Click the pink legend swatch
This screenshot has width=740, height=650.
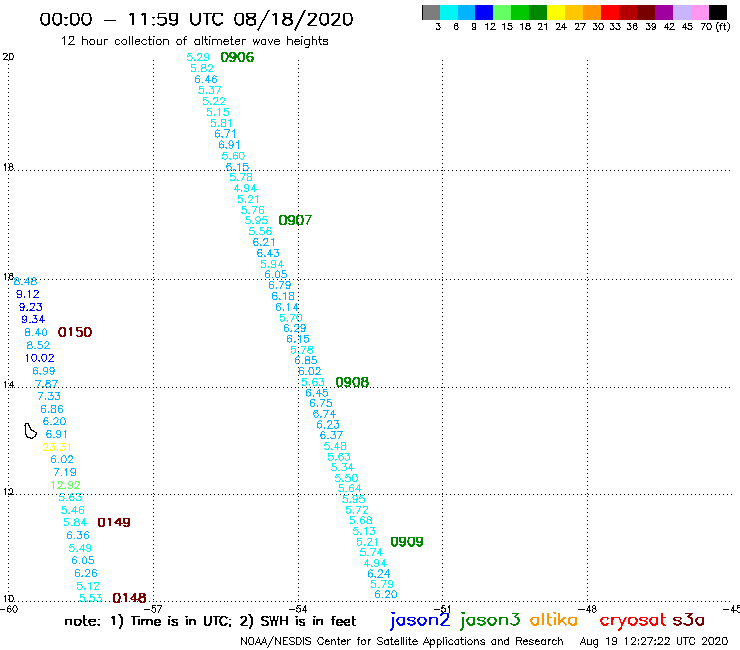coord(699,12)
